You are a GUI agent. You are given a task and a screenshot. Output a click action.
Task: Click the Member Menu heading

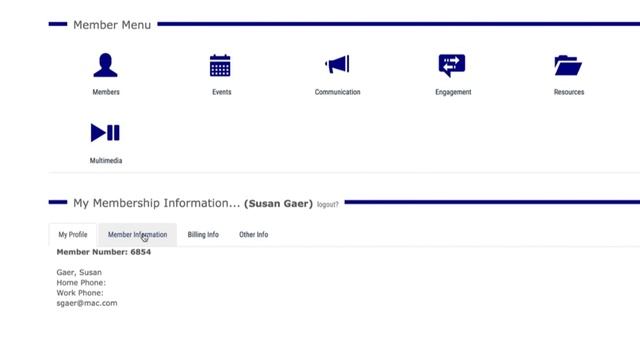pos(112,25)
